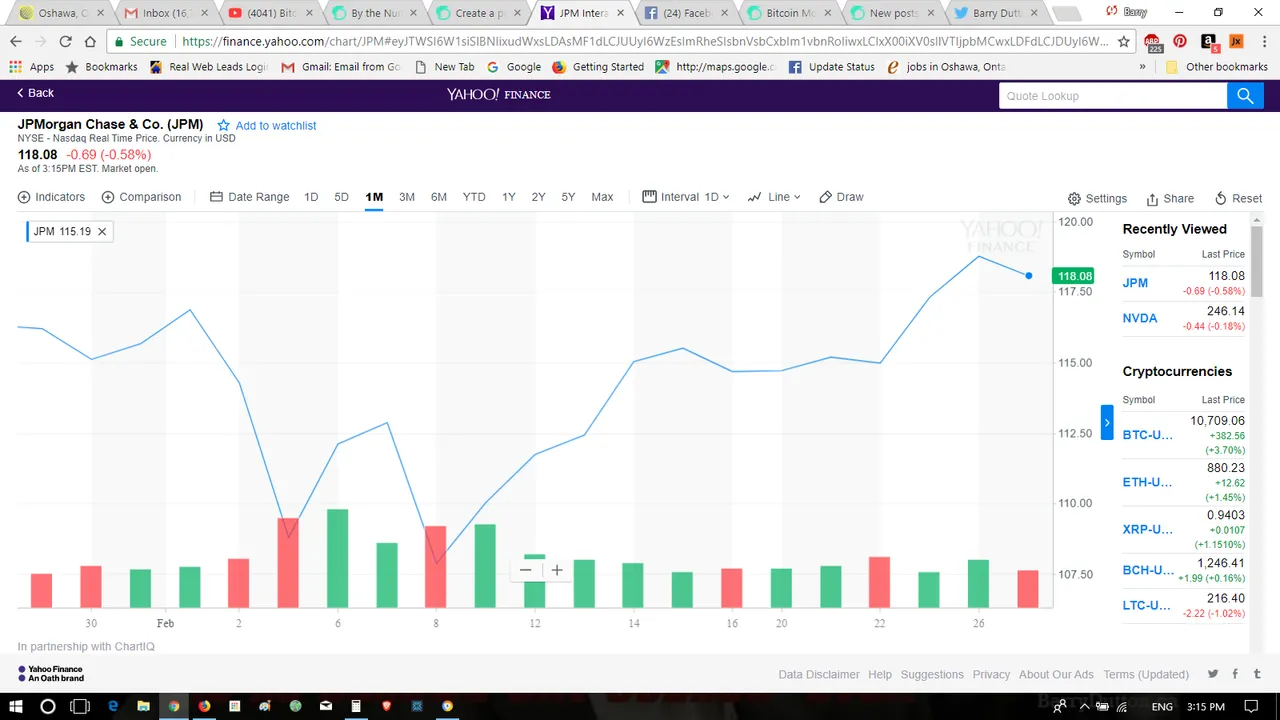Select the Max range tab
Image resolution: width=1280 pixels, height=720 pixels.
[602, 197]
